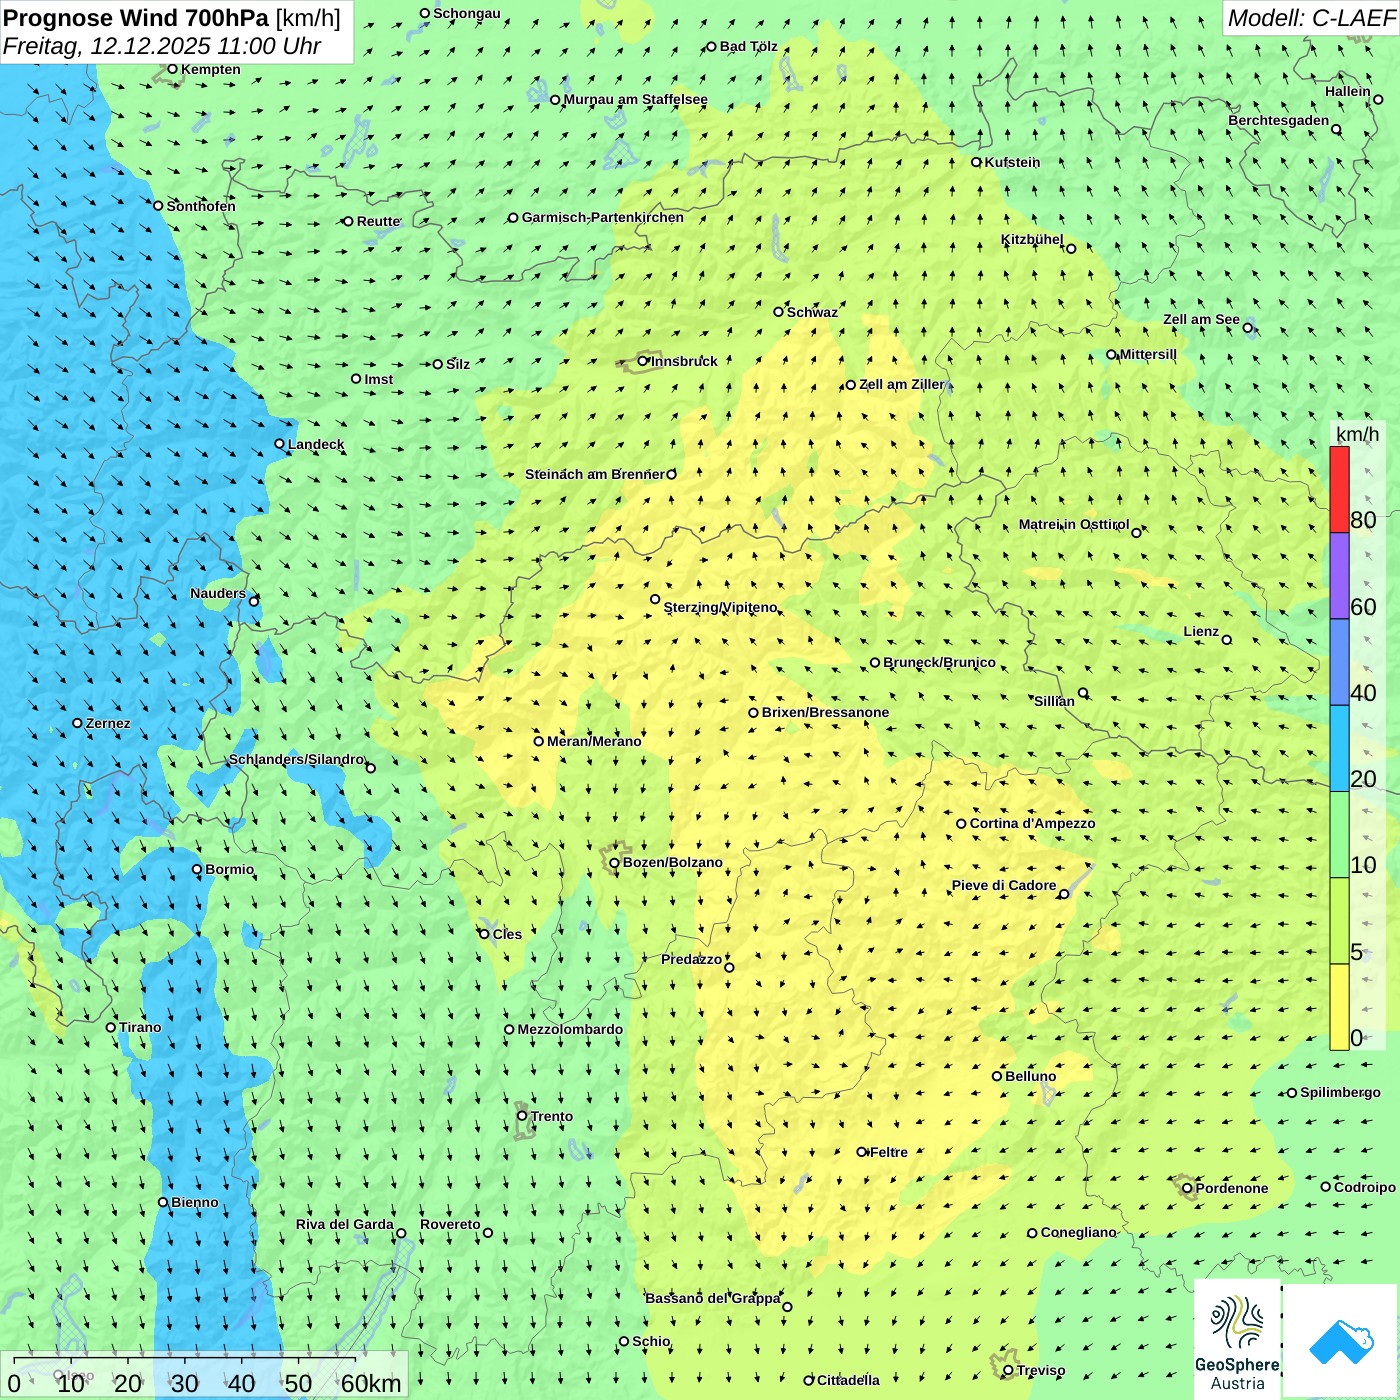Image resolution: width=1400 pixels, height=1400 pixels.
Task: Click the 'Riva del Garda' label
Action: 345,1224
